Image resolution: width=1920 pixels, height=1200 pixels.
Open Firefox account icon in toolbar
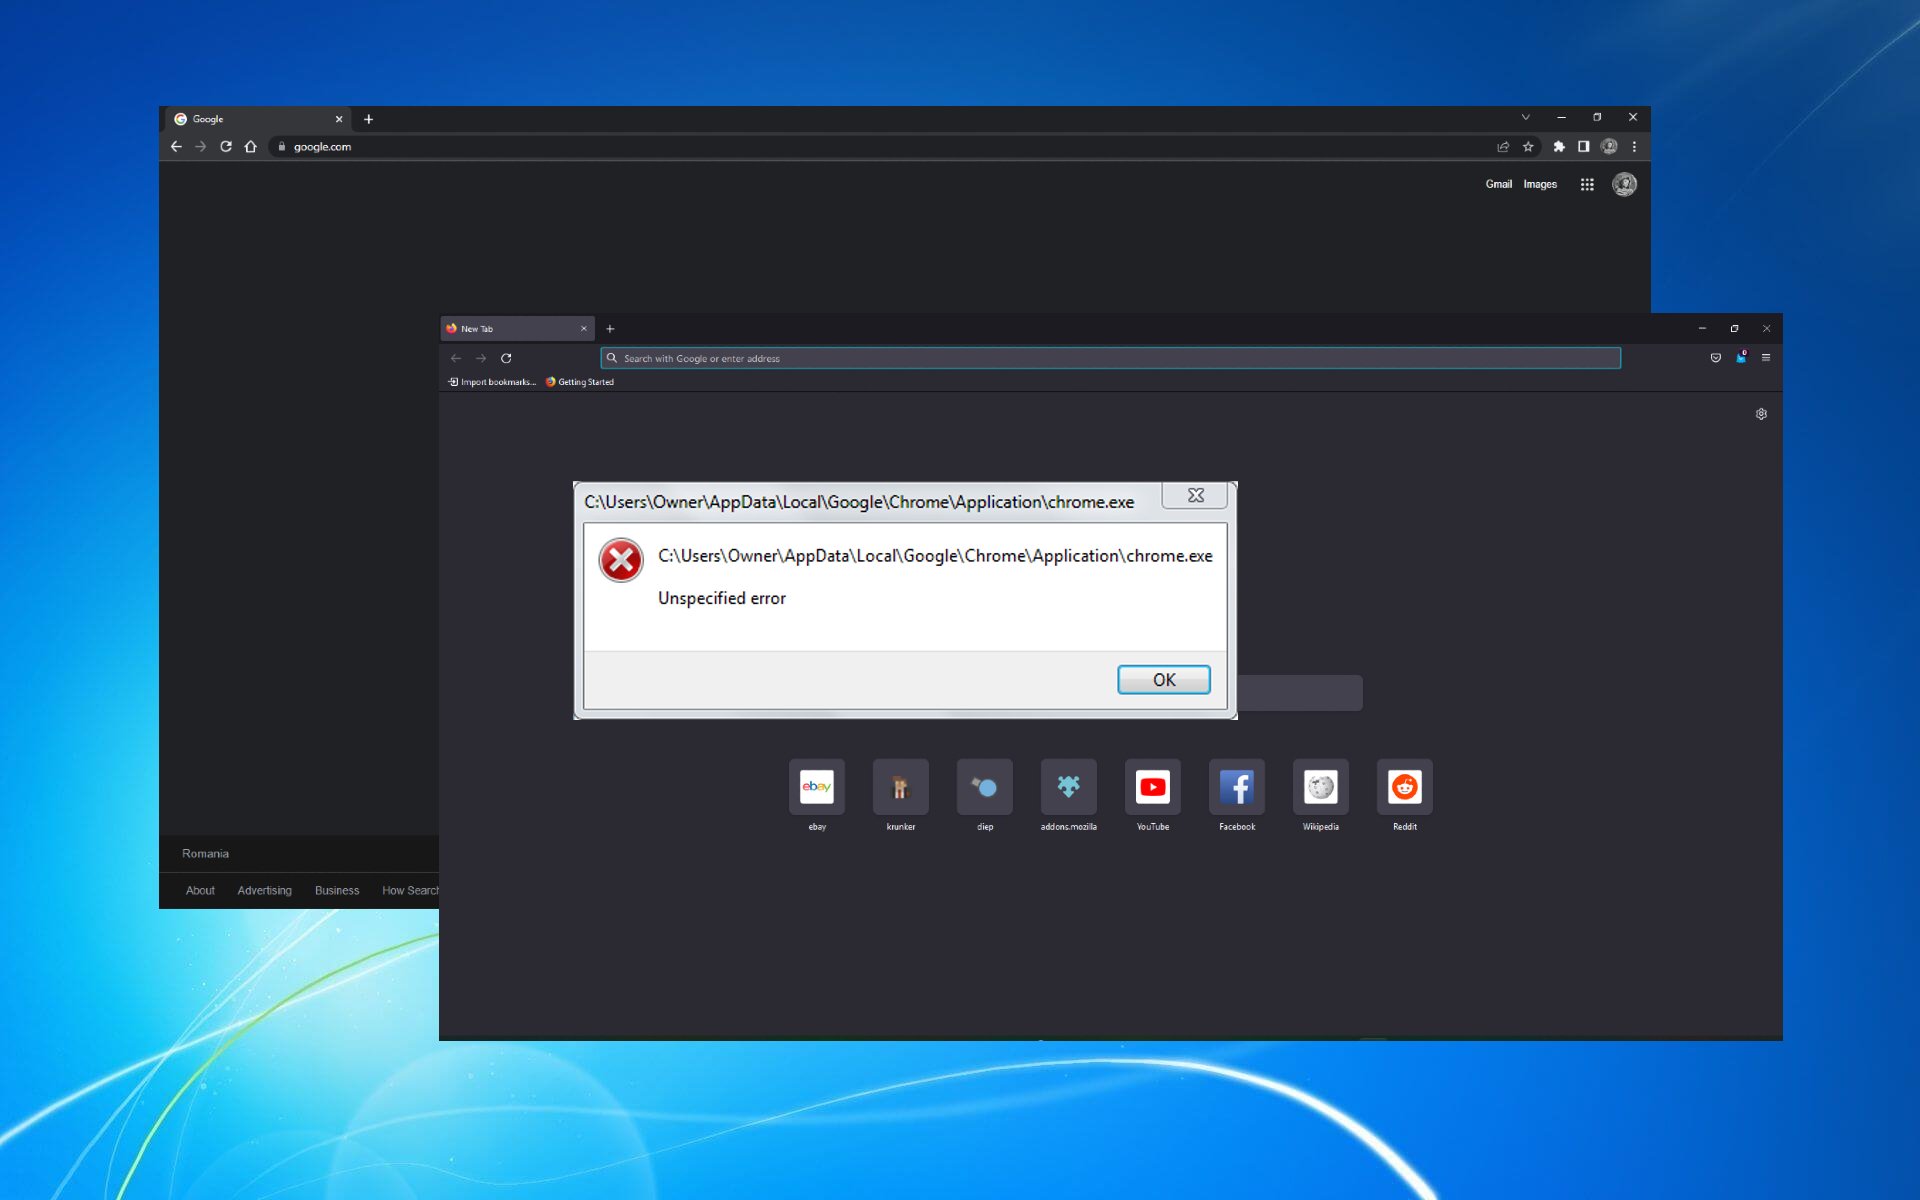(1741, 357)
